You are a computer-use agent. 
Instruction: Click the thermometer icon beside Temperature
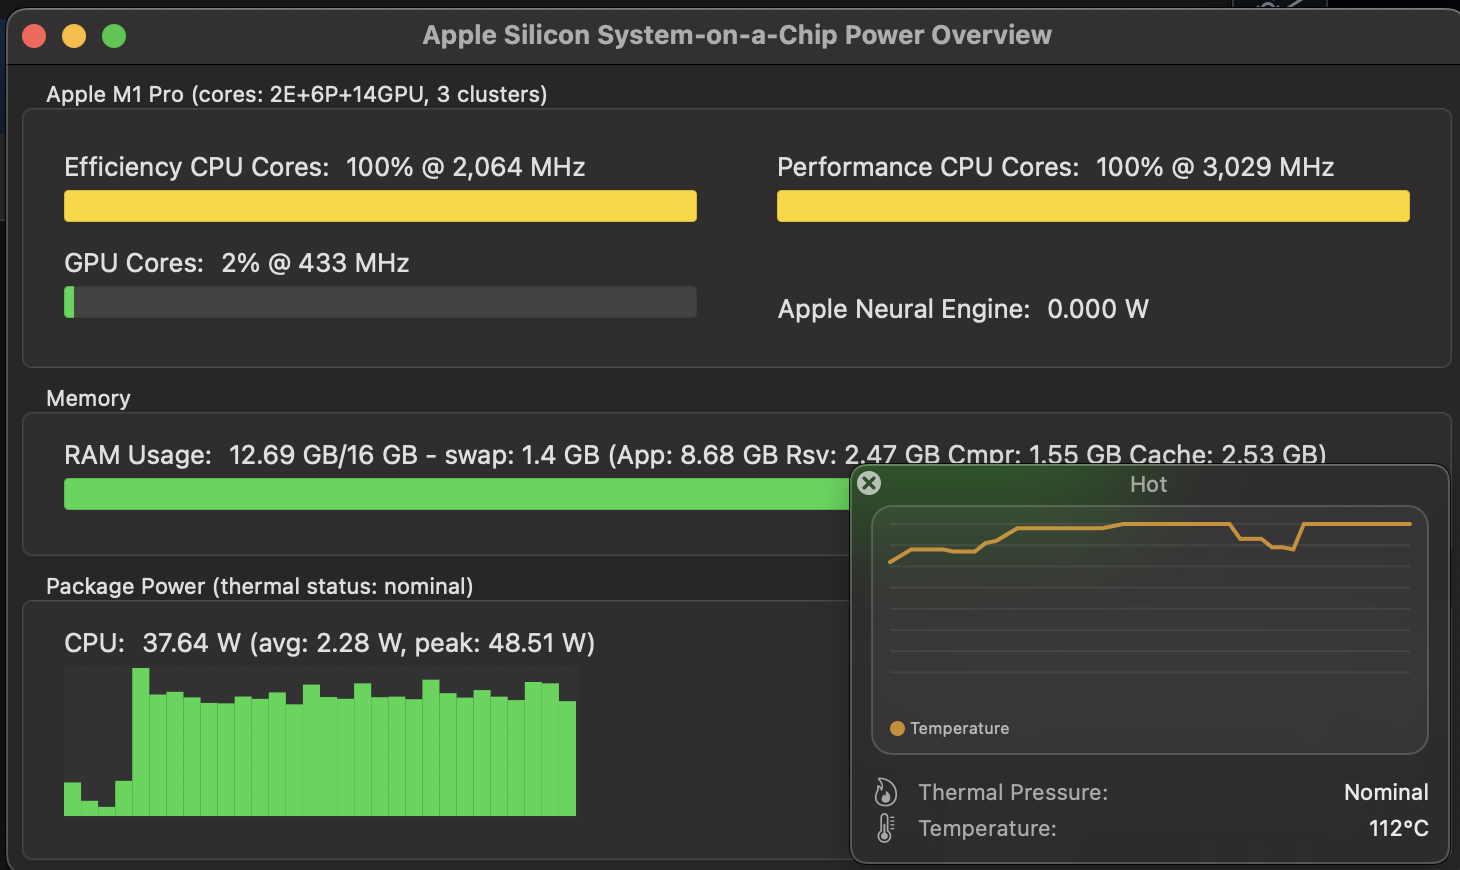point(885,828)
